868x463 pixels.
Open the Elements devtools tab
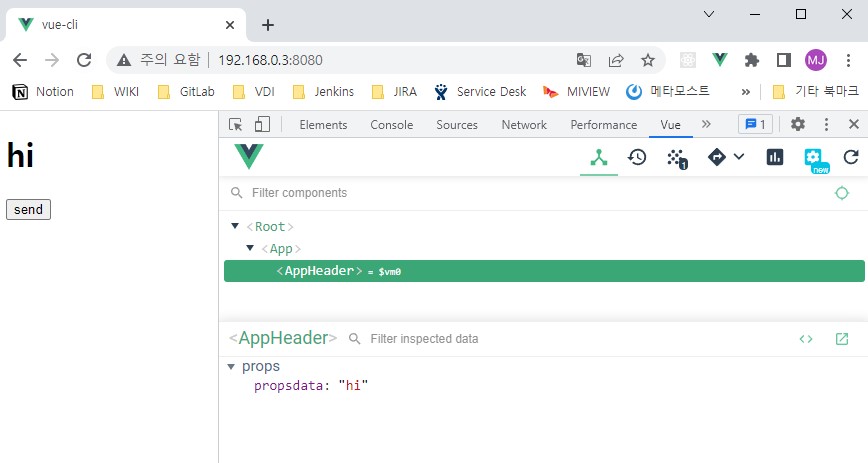pos(323,125)
